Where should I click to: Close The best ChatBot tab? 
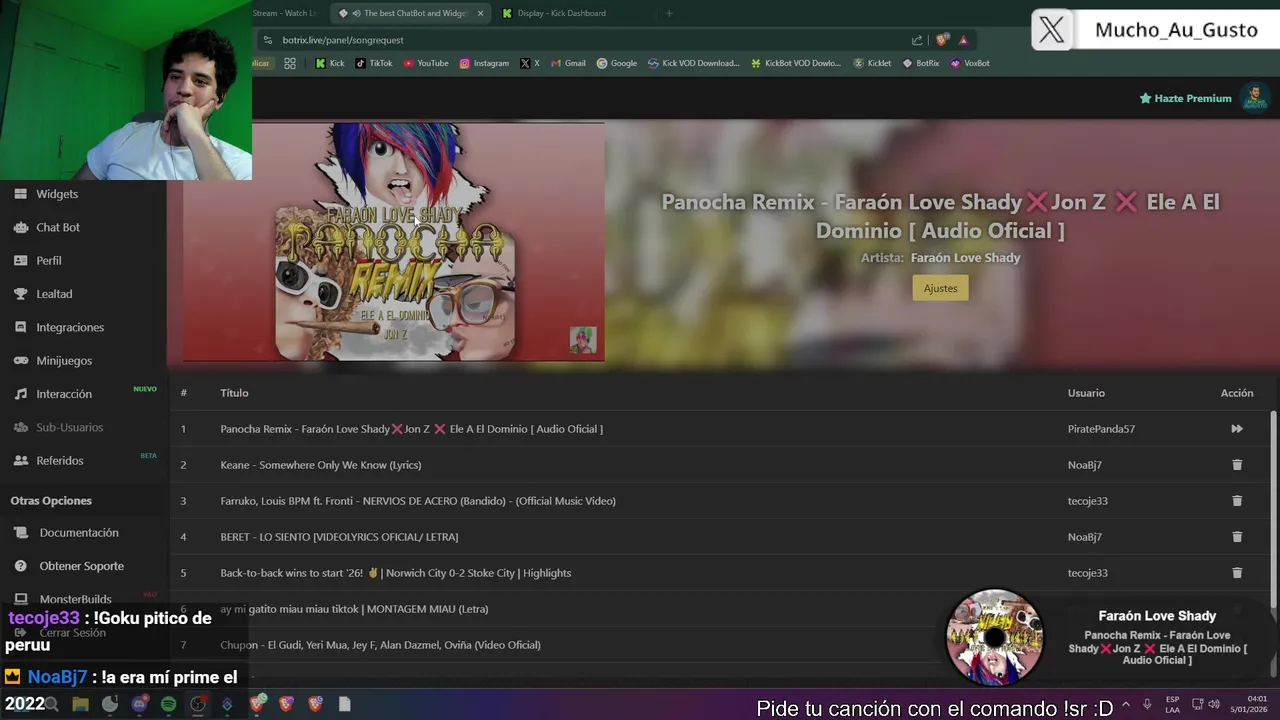[481, 13]
